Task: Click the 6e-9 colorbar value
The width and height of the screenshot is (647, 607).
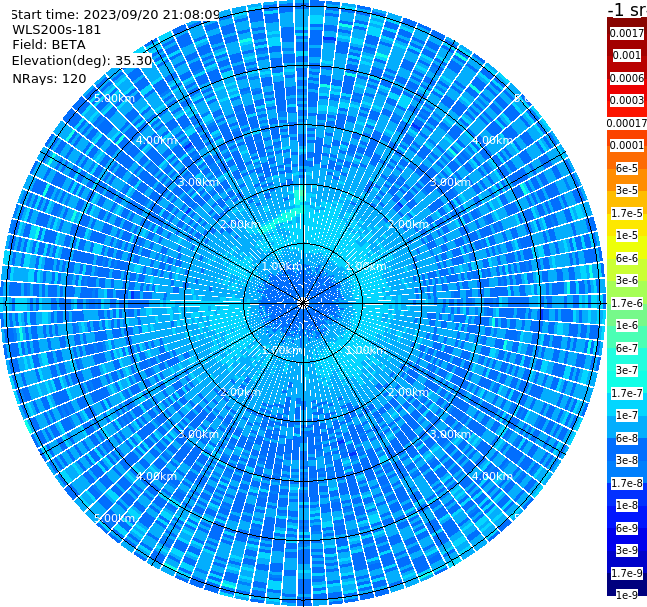Action: coord(627,528)
